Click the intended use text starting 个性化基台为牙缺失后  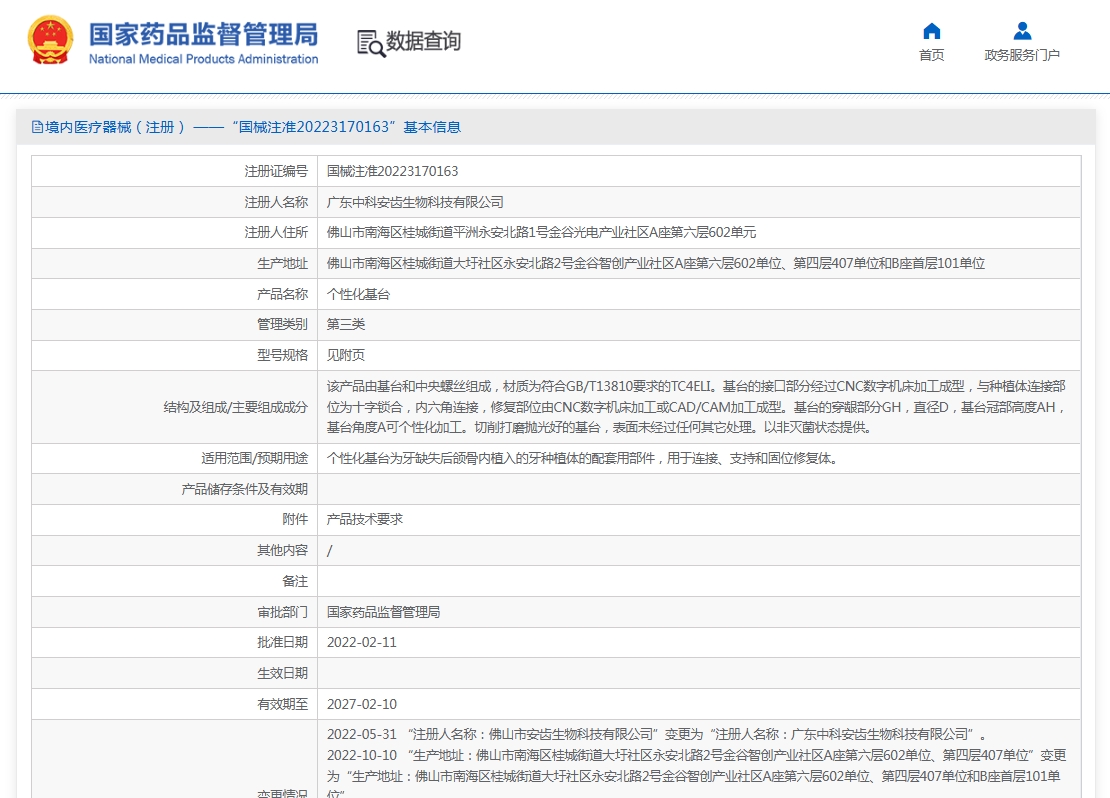point(582,459)
